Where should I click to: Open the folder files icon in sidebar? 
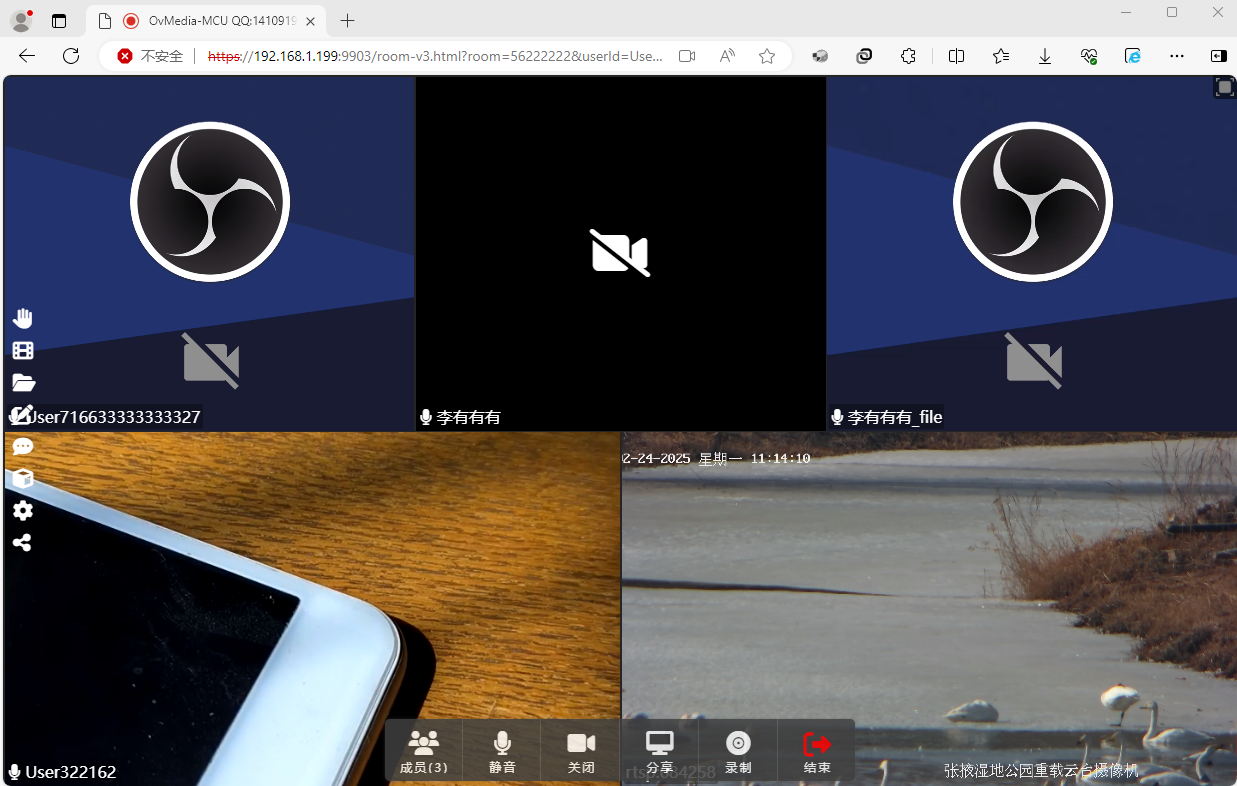23,382
